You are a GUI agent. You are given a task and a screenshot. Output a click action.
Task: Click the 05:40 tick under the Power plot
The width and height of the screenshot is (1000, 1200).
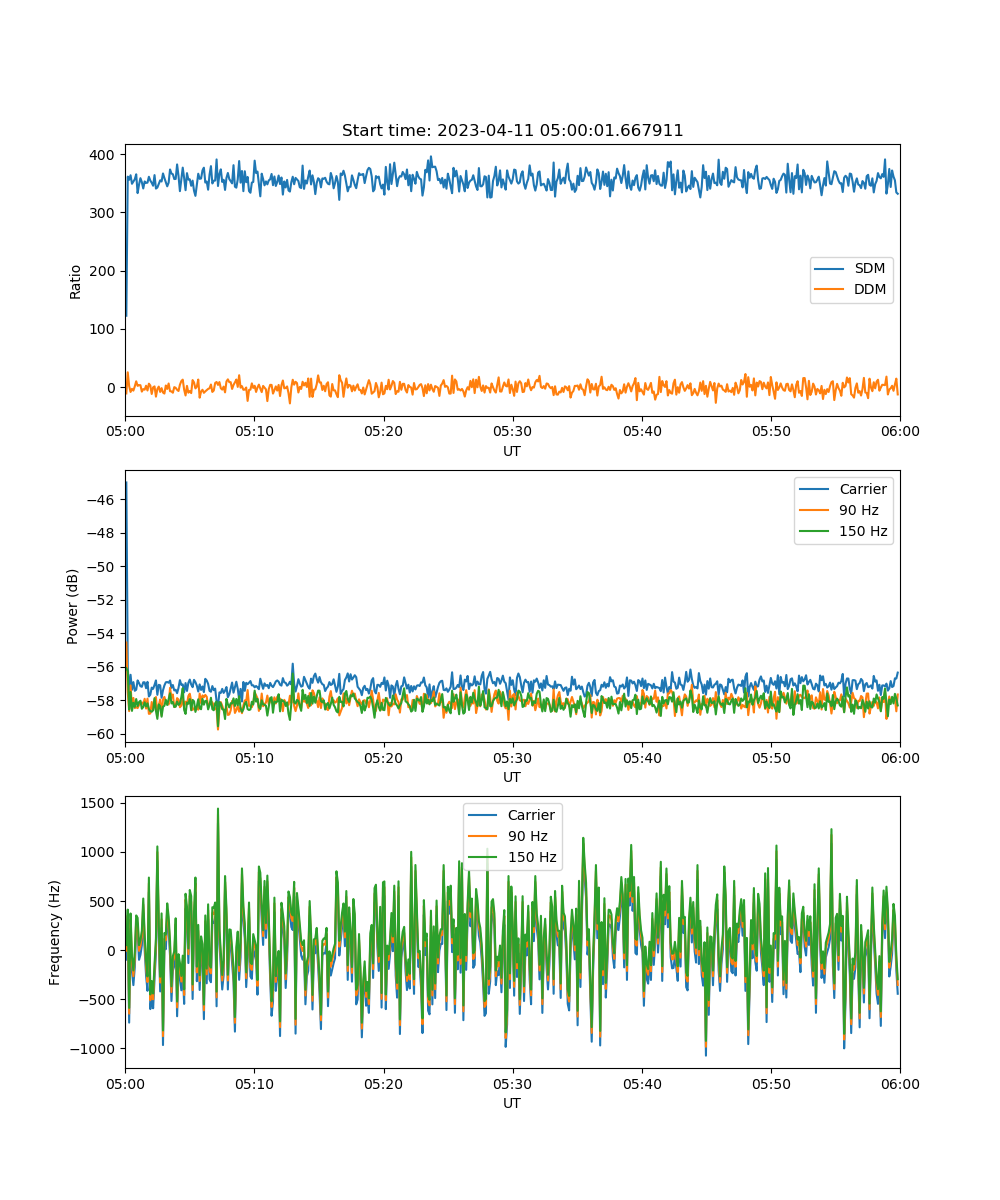click(641, 757)
